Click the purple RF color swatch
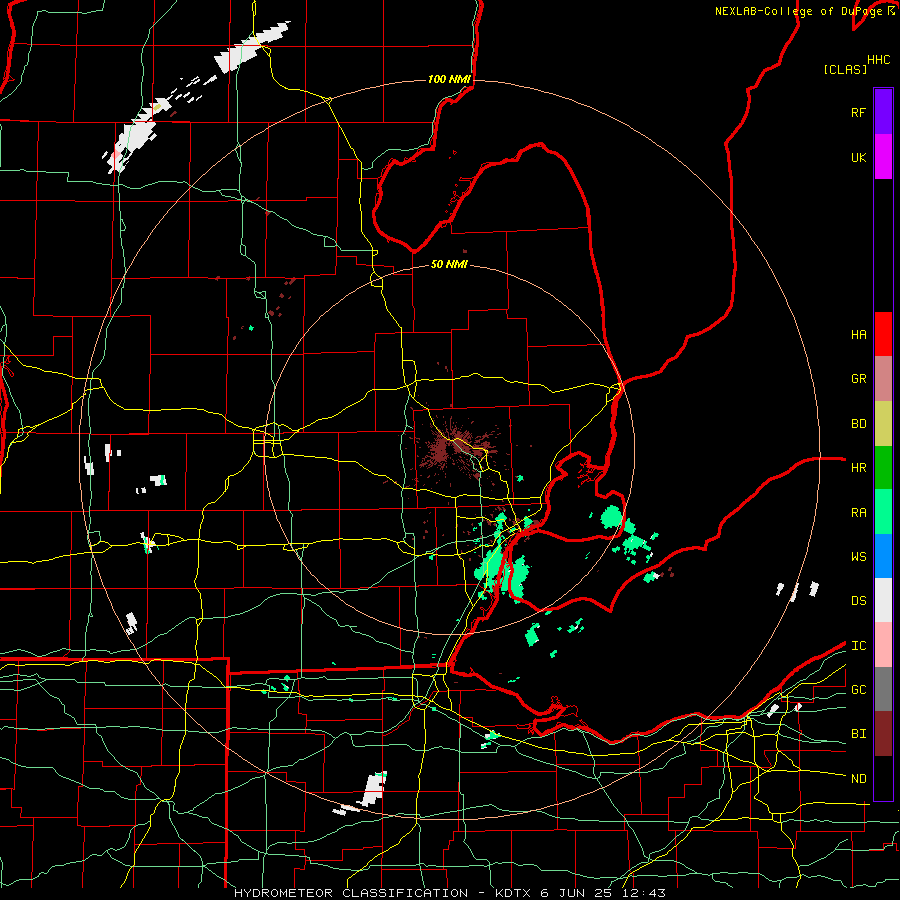The height and width of the screenshot is (900, 900). point(883,112)
